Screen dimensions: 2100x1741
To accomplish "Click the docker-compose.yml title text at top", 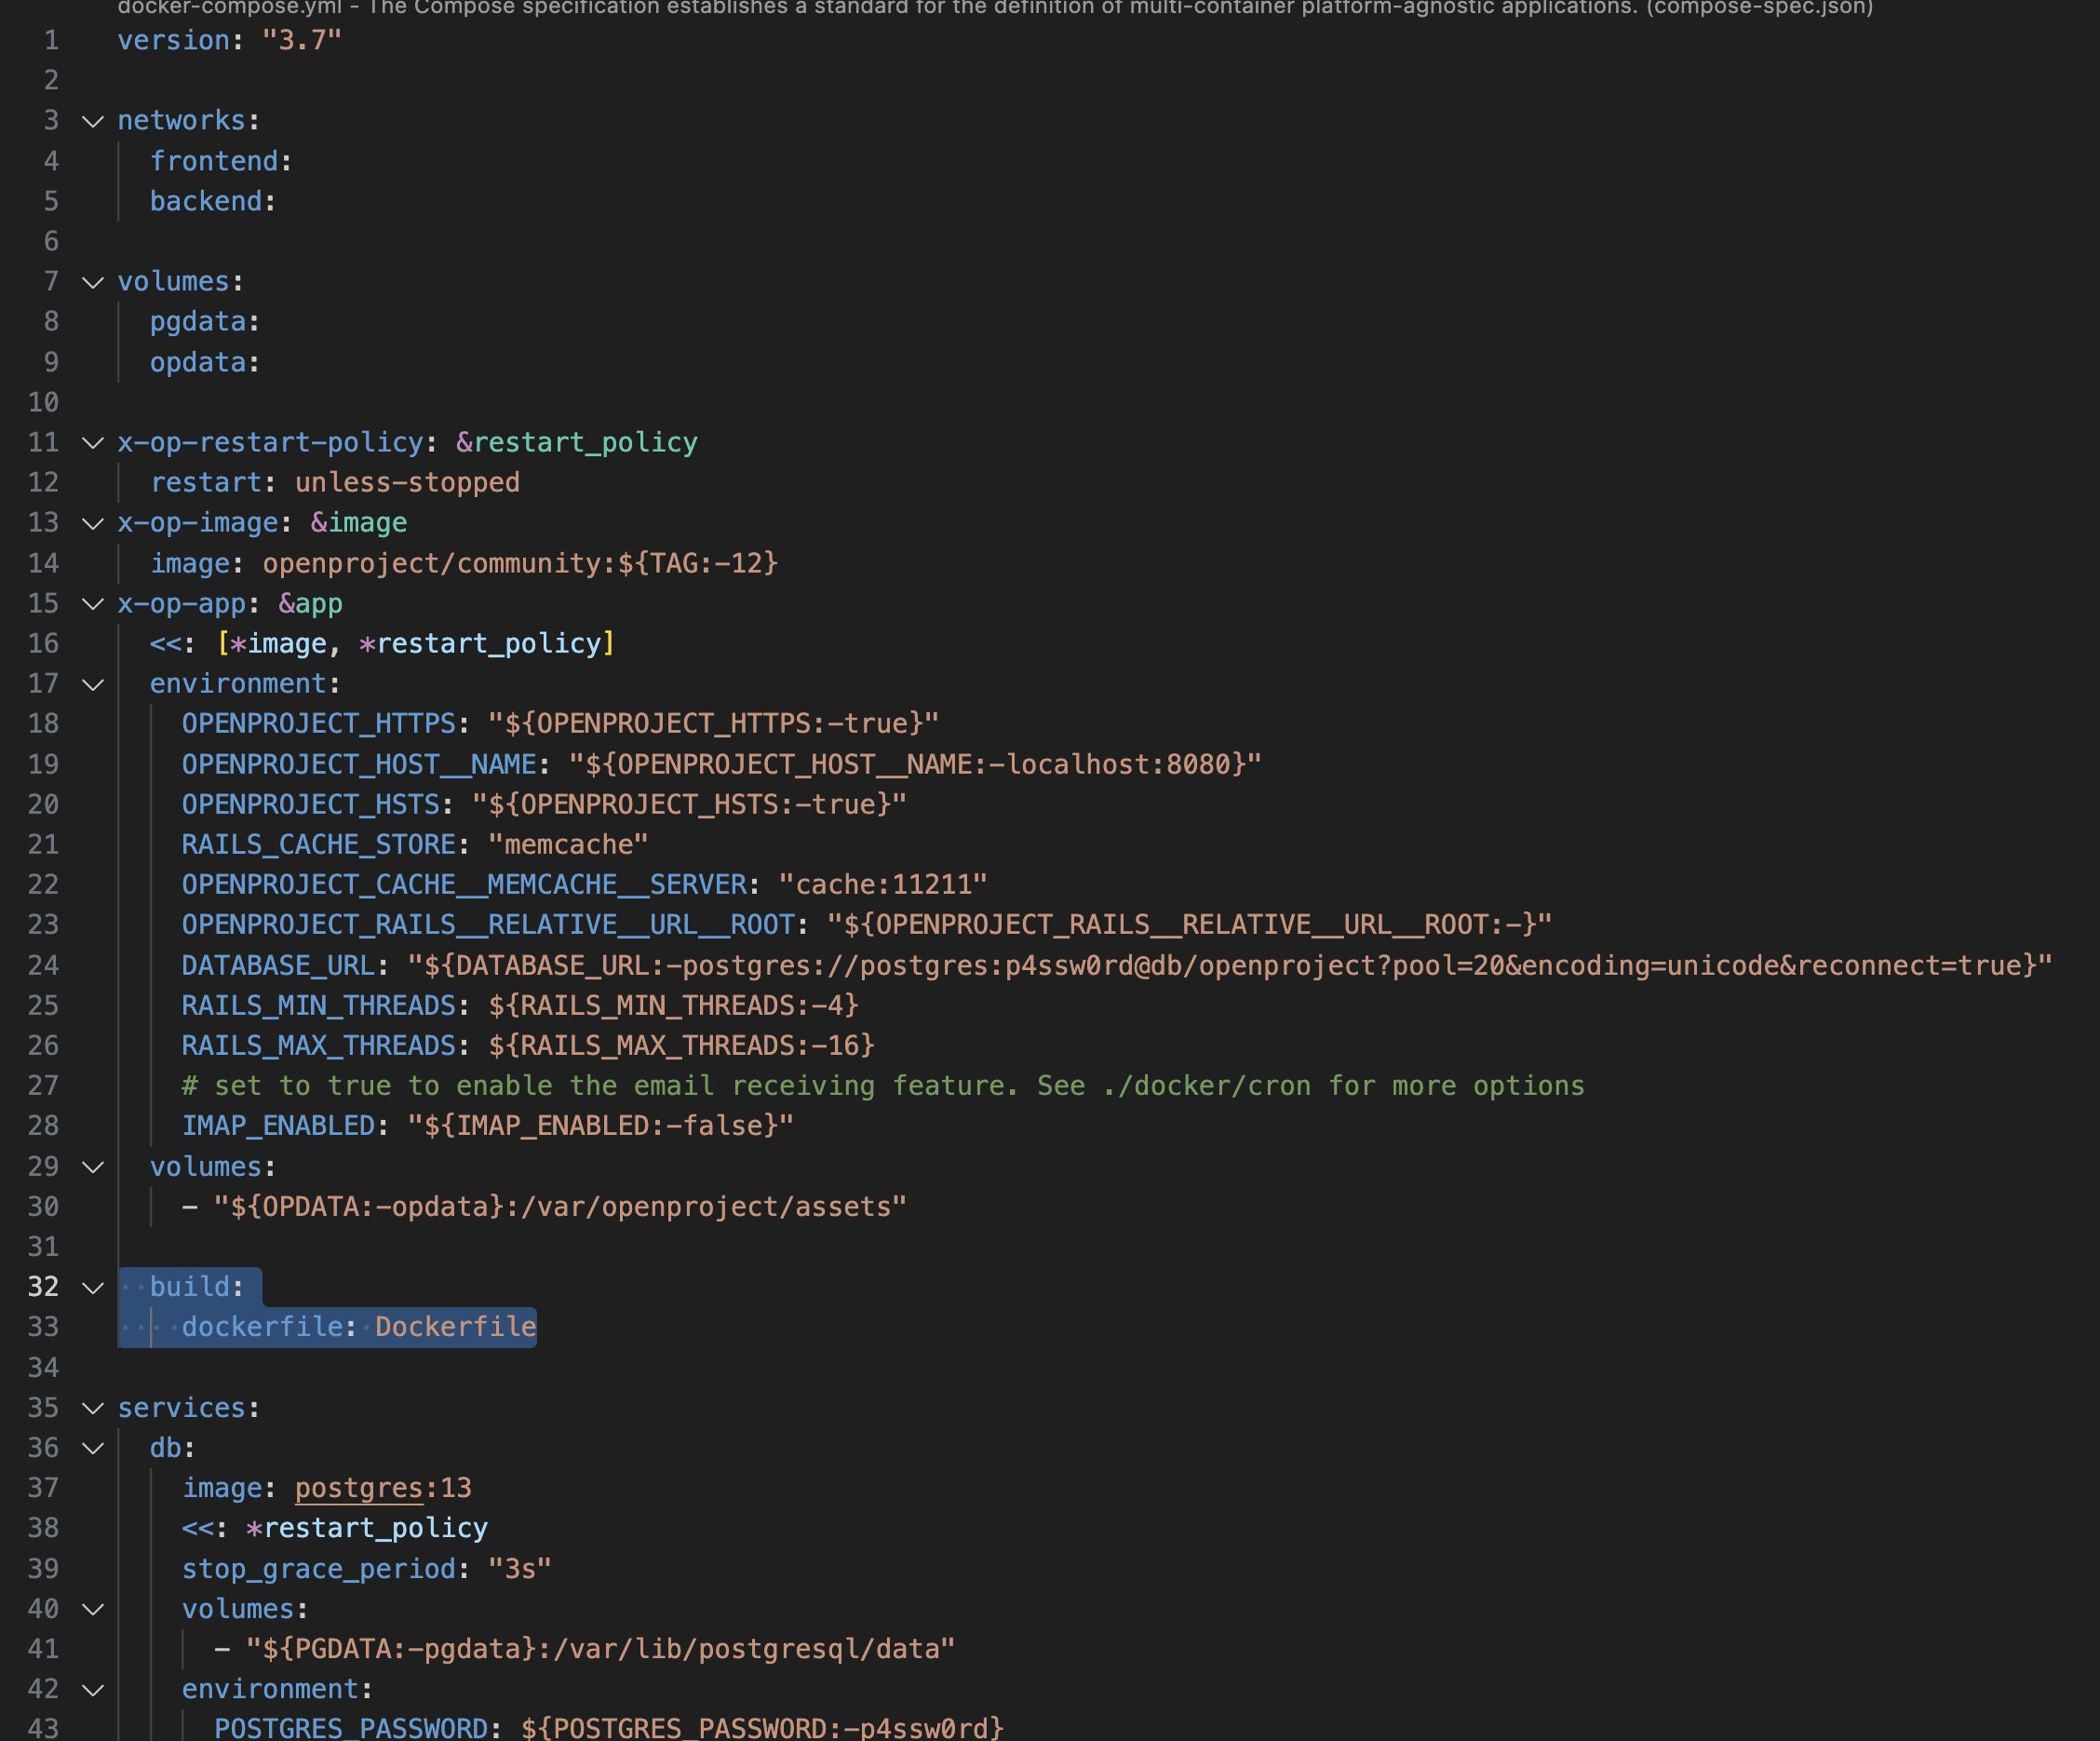I will coord(230,8).
